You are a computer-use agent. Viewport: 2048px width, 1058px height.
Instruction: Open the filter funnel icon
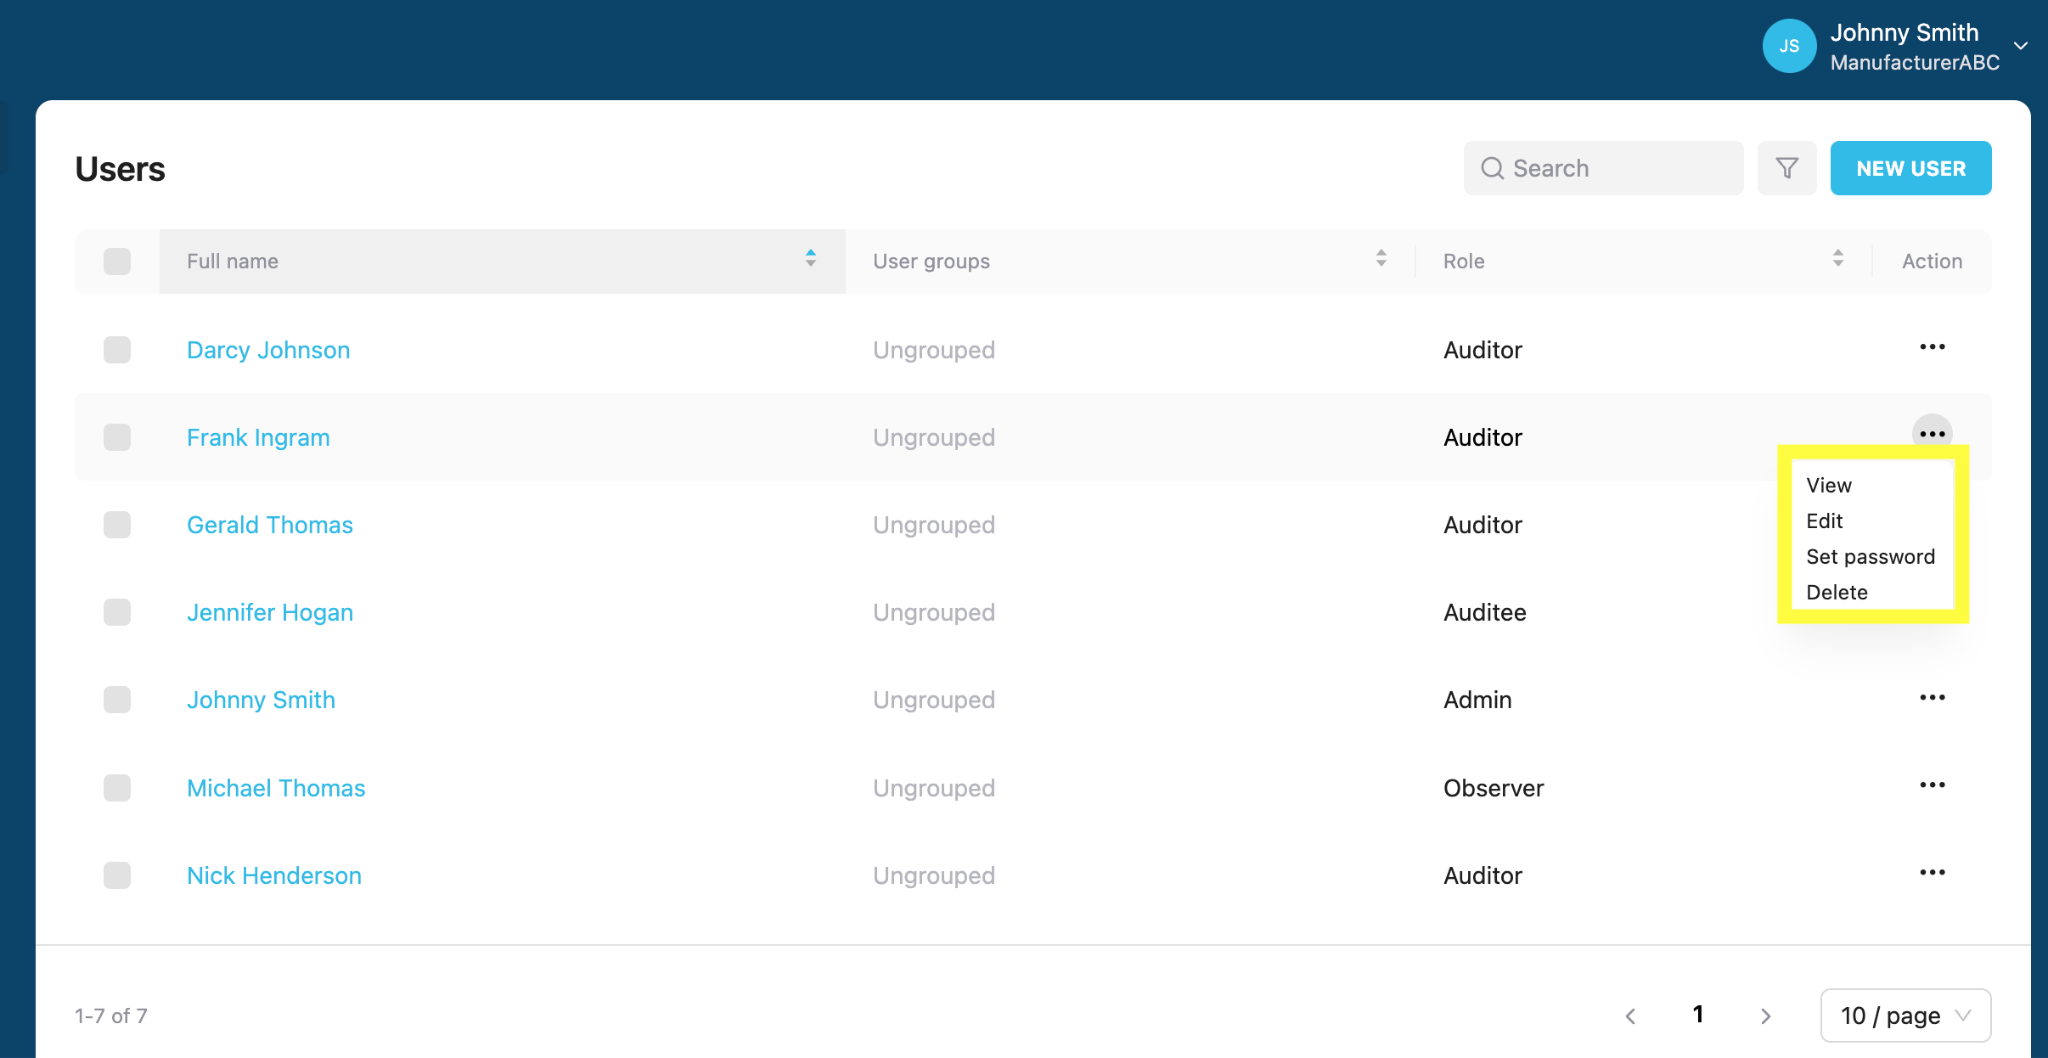coord(1787,168)
